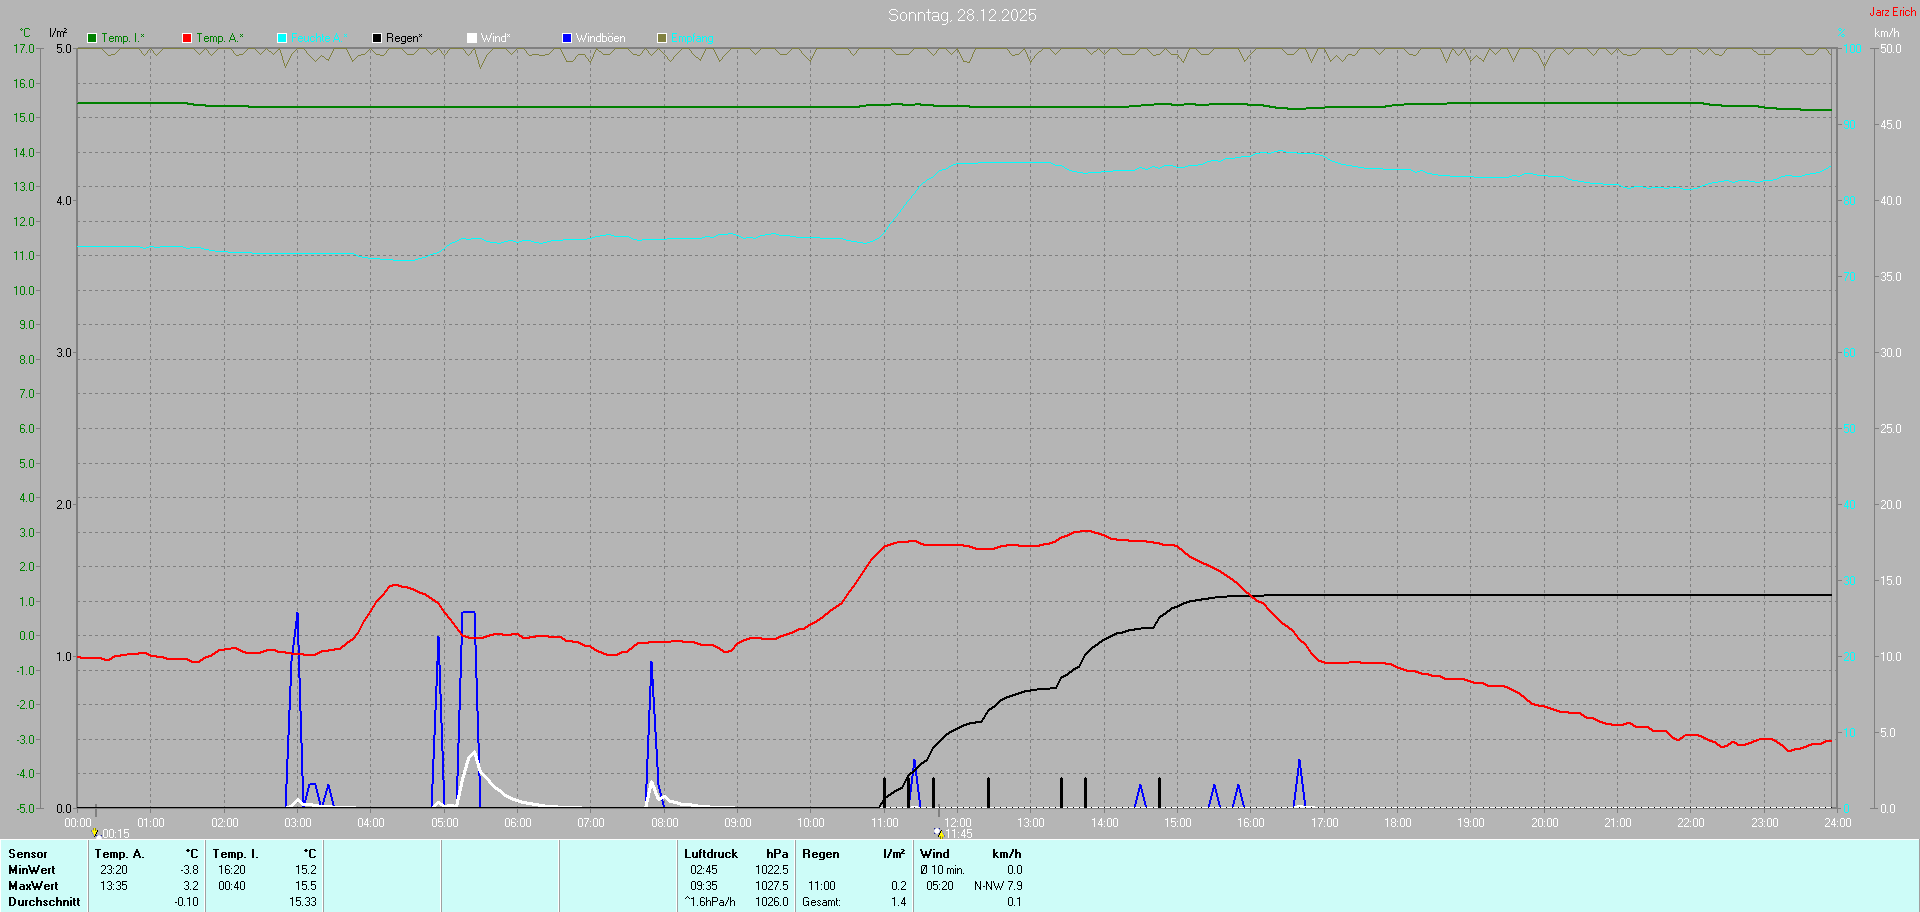Click the 'Jarz Erich' credit text

tap(1893, 12)
